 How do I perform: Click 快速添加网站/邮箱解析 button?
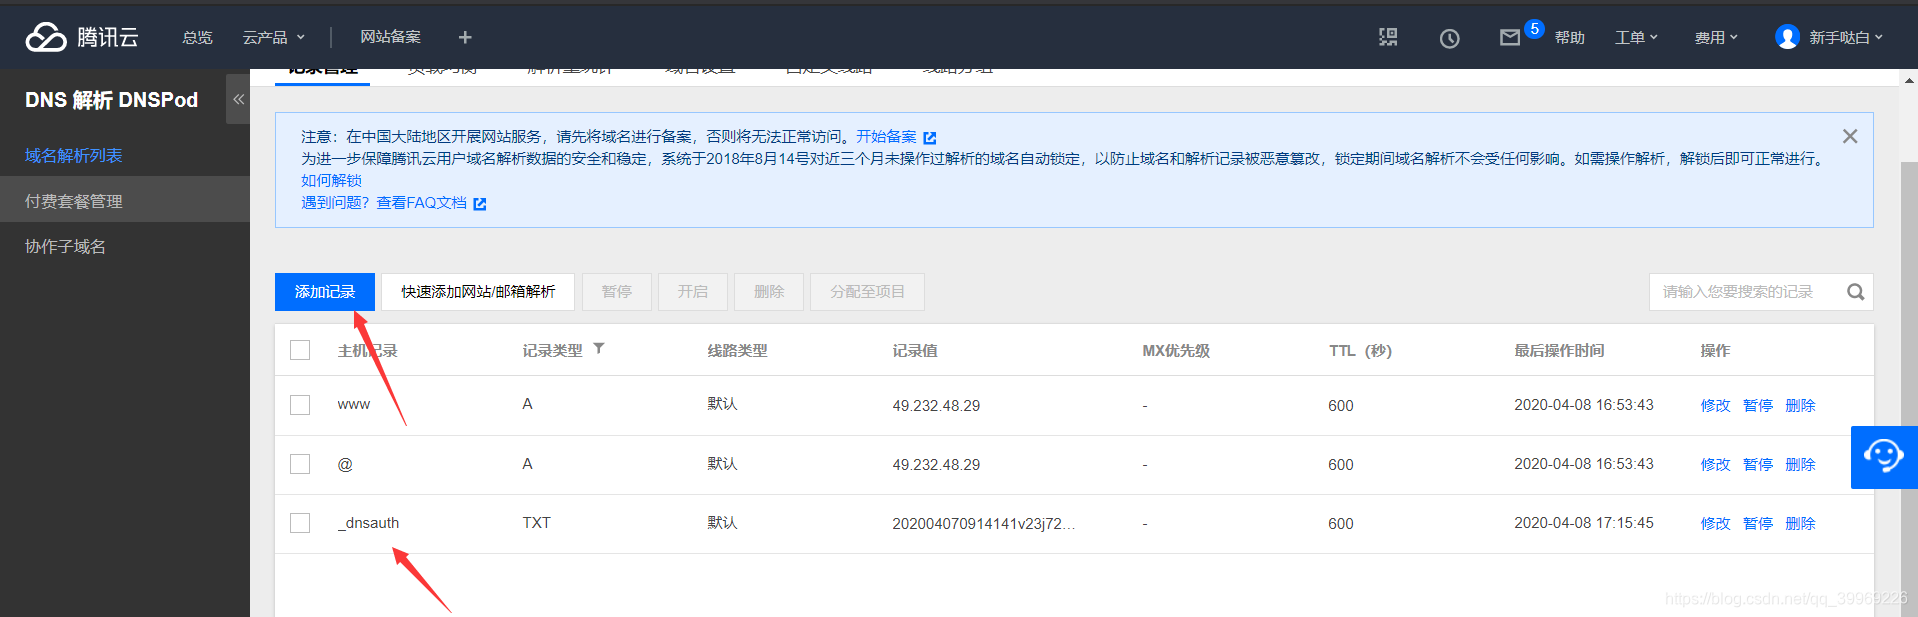(478, 292)
